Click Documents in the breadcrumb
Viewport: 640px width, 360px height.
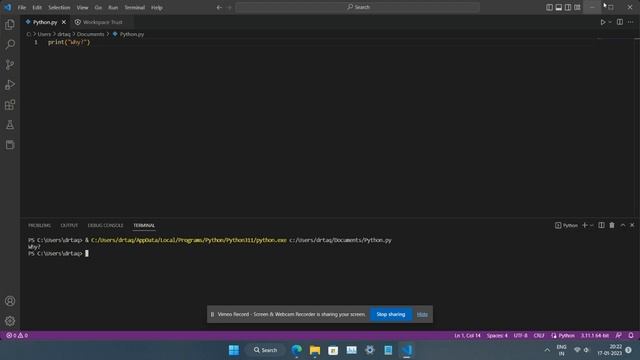(x=90, y=34)
